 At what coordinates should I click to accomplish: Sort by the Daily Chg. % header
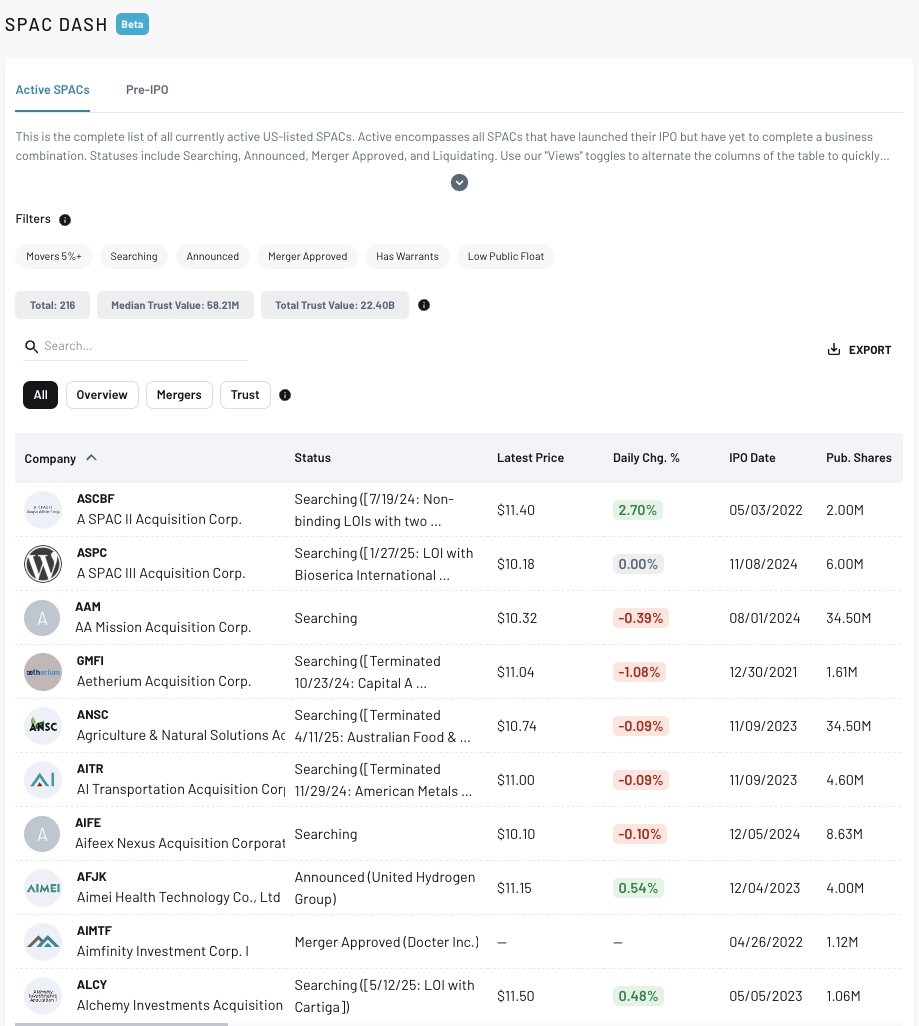[646, 458]
